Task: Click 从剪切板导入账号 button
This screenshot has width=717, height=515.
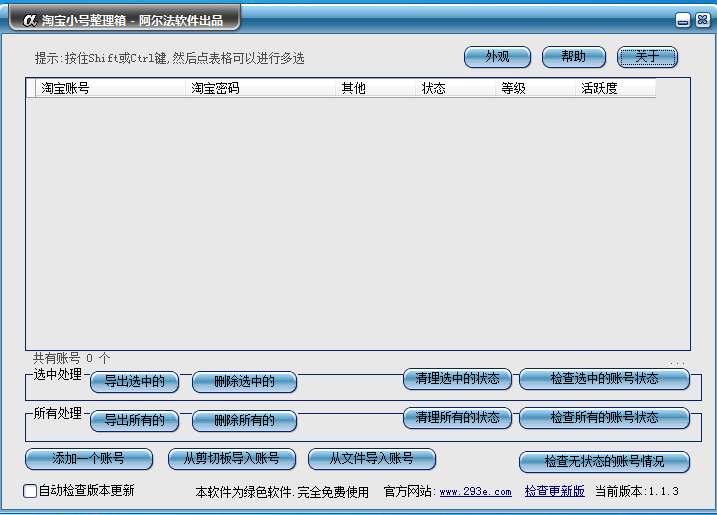Action: pos(232,459)
